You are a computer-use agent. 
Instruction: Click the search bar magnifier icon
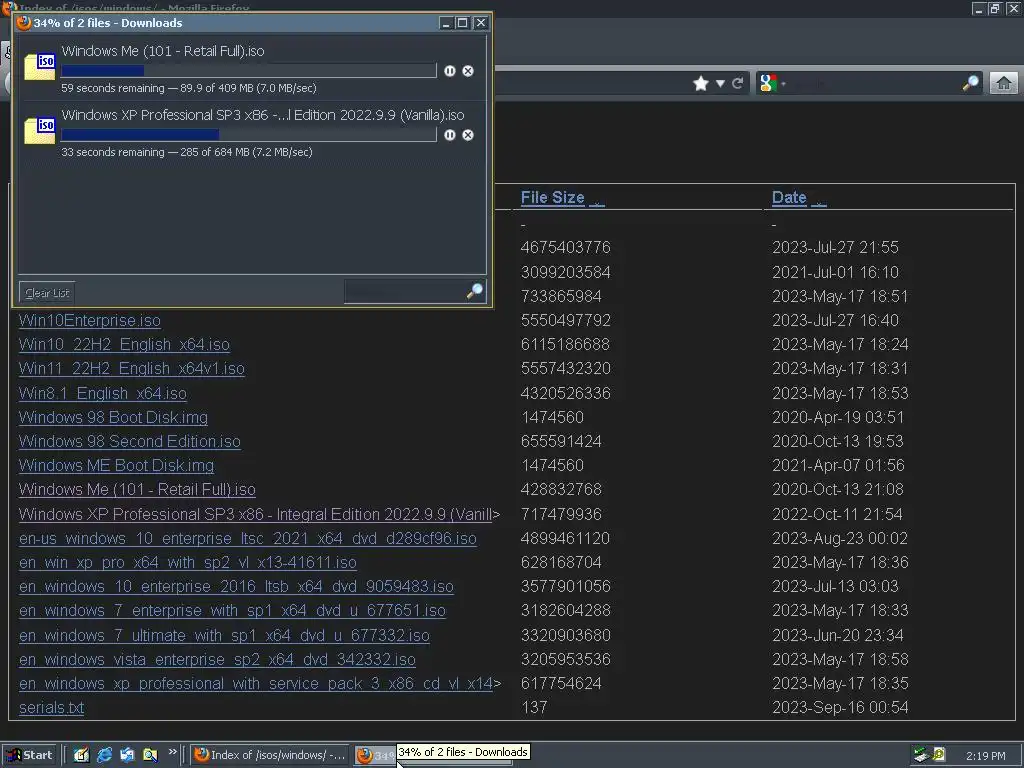pyautogui.click(x=971, y=83)
